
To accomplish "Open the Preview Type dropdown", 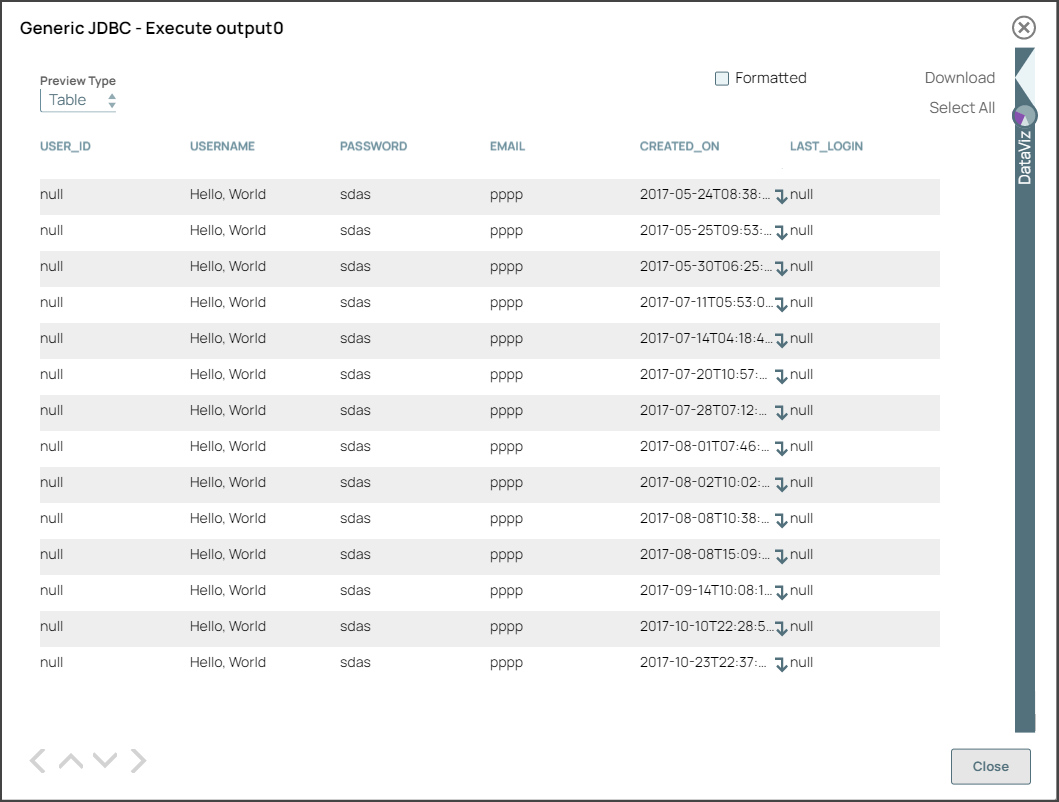I will pyautogui.click(x=79, y=100).
